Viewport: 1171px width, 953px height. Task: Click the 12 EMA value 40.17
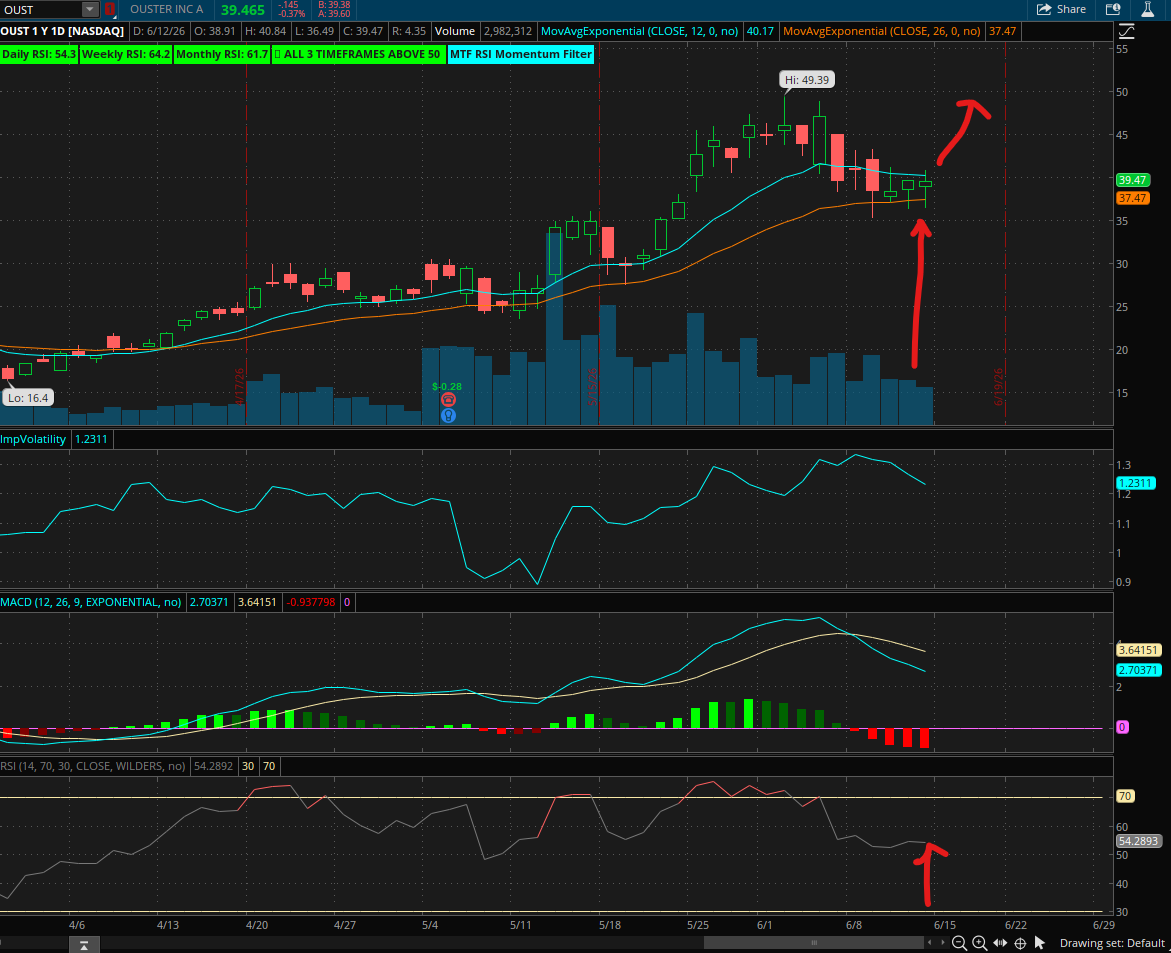(760, 31)
